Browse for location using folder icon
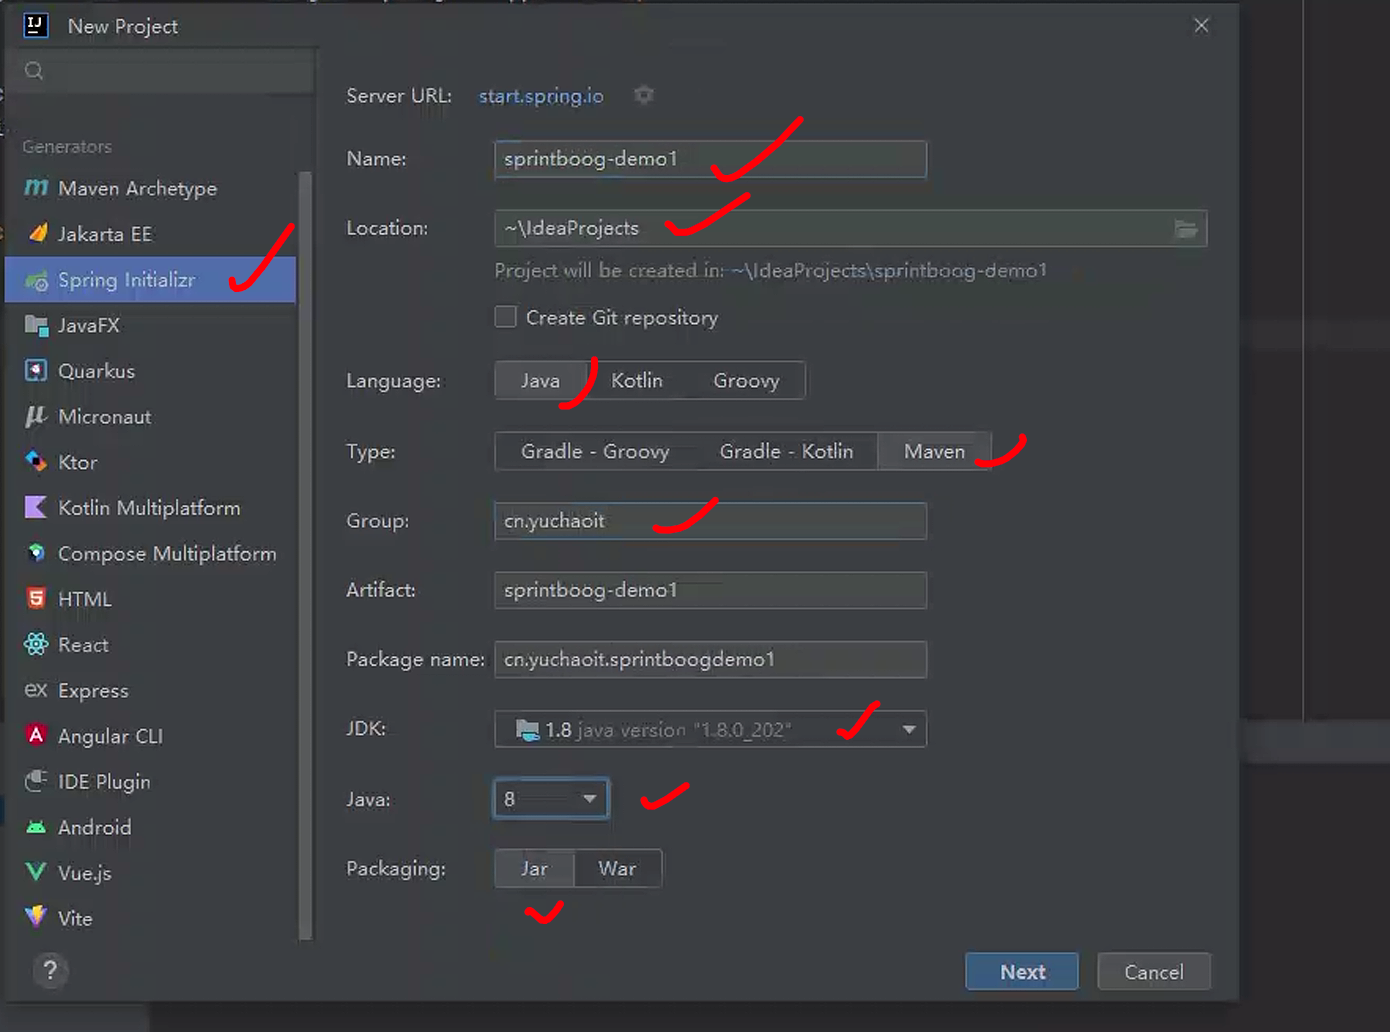This screenshot has width=1390, height=1032. (1185, 229)
